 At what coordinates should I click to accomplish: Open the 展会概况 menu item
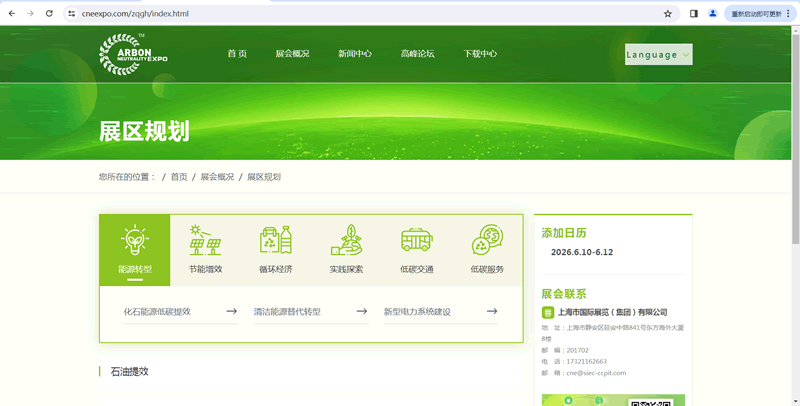(x=292, y=54)
